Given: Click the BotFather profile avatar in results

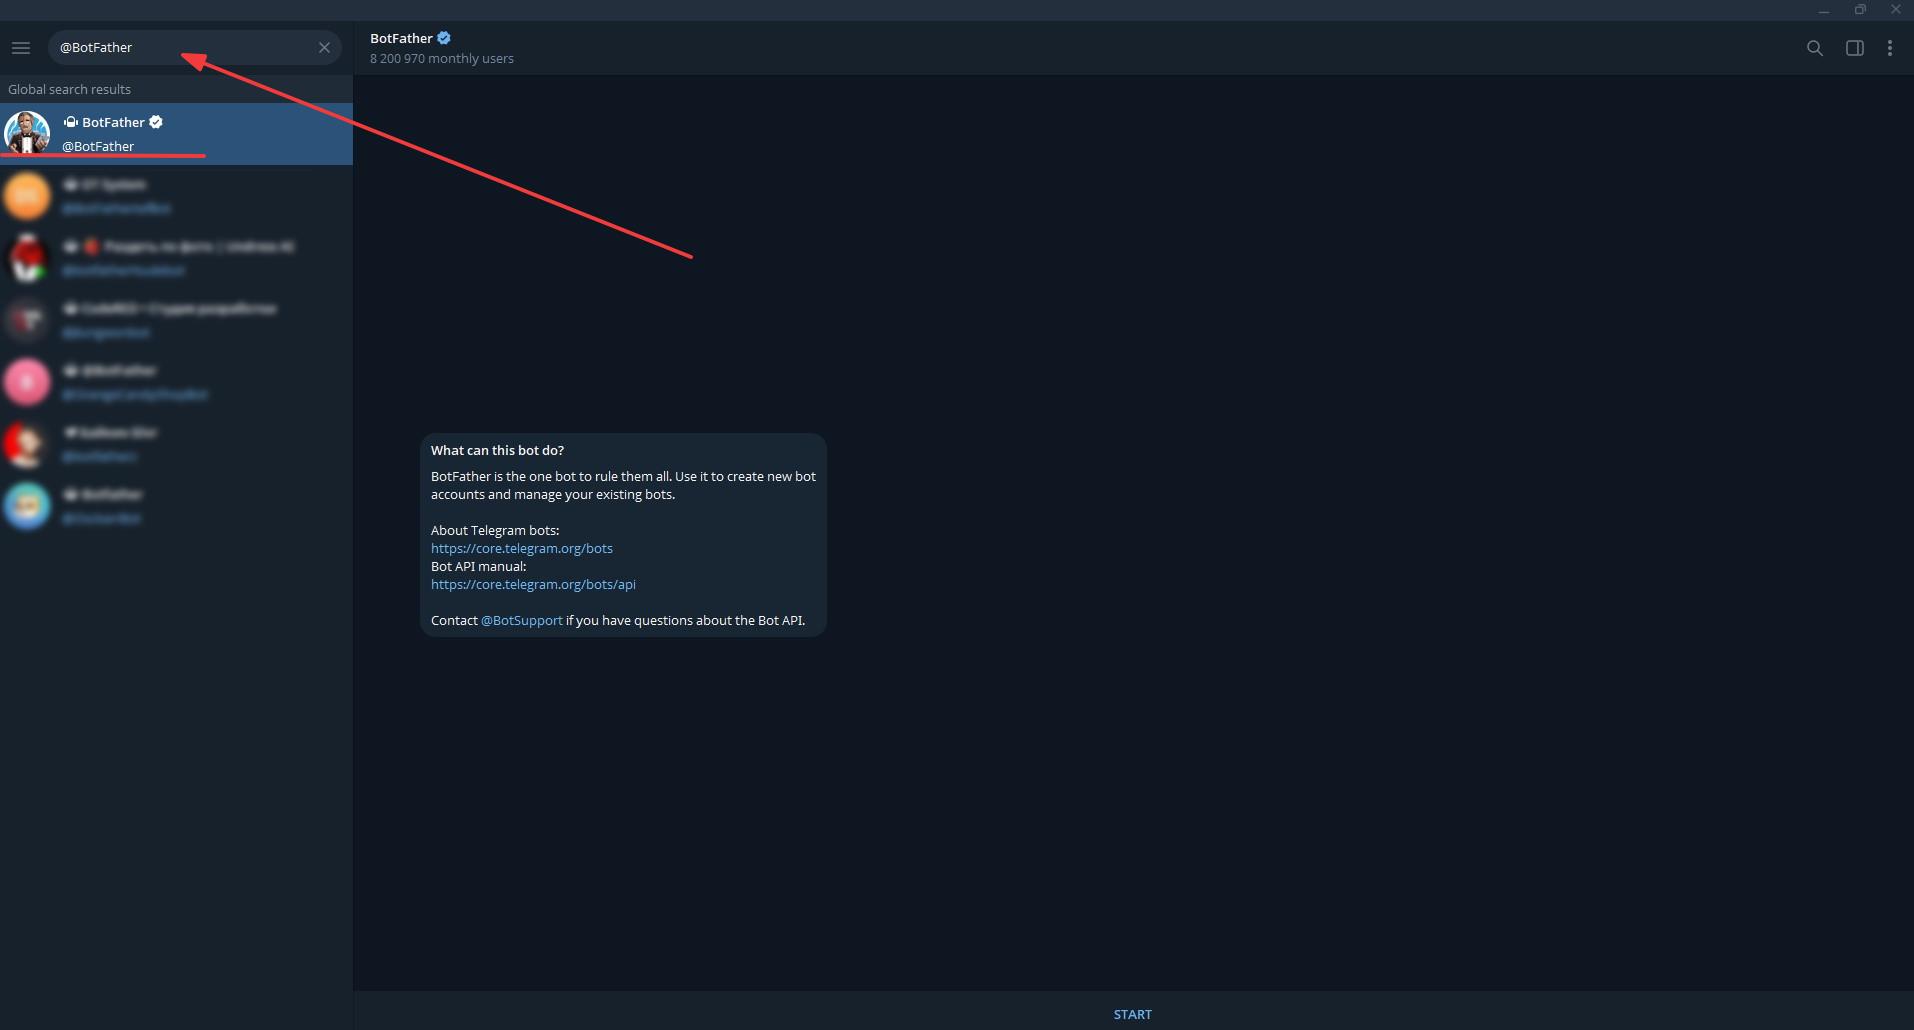Looking at the screenshot, I should coord(27,134).
